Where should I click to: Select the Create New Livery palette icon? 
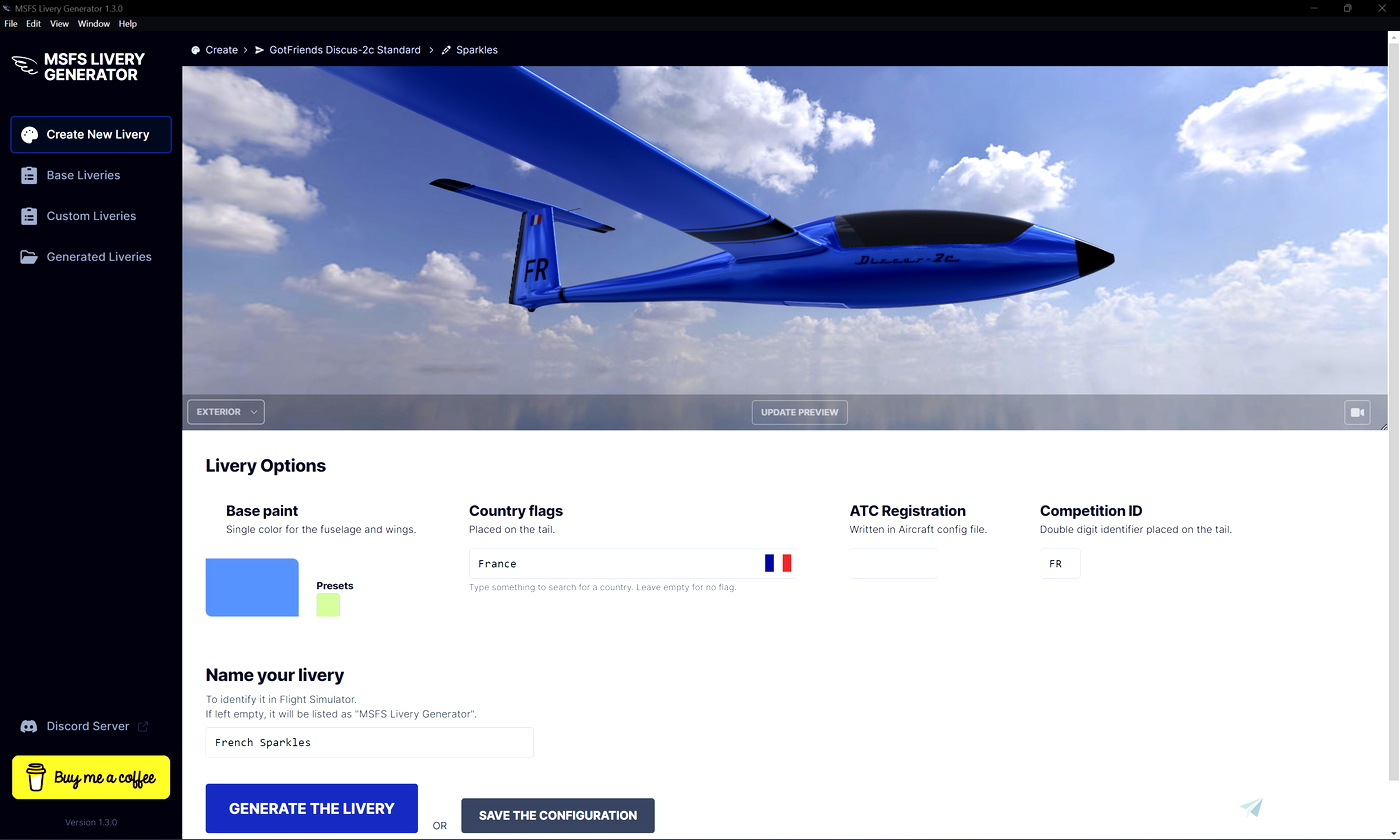[x=30, y=134]
